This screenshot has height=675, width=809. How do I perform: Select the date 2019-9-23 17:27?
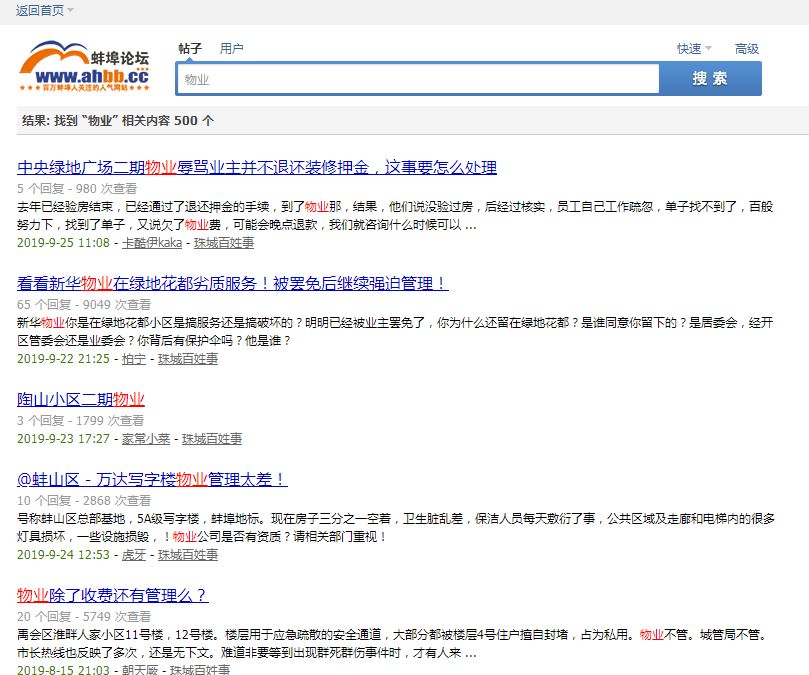point(63,439)
